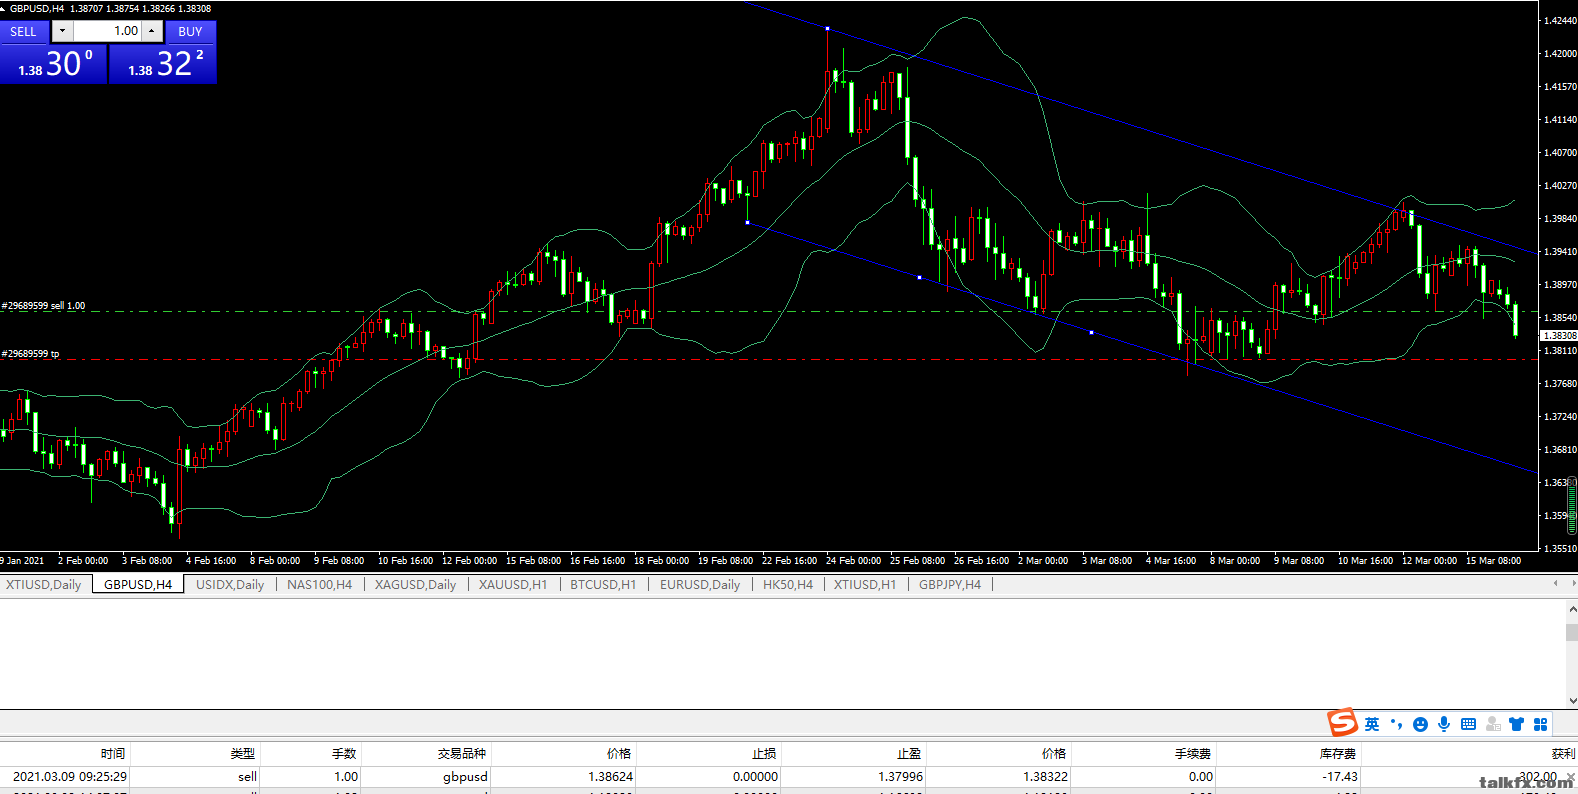The height and width of the screenshot is (794, 1578).
Task: Open the XAGUSD,Daily chart tab
Action: pyautogui.click(x=415, y=585)
